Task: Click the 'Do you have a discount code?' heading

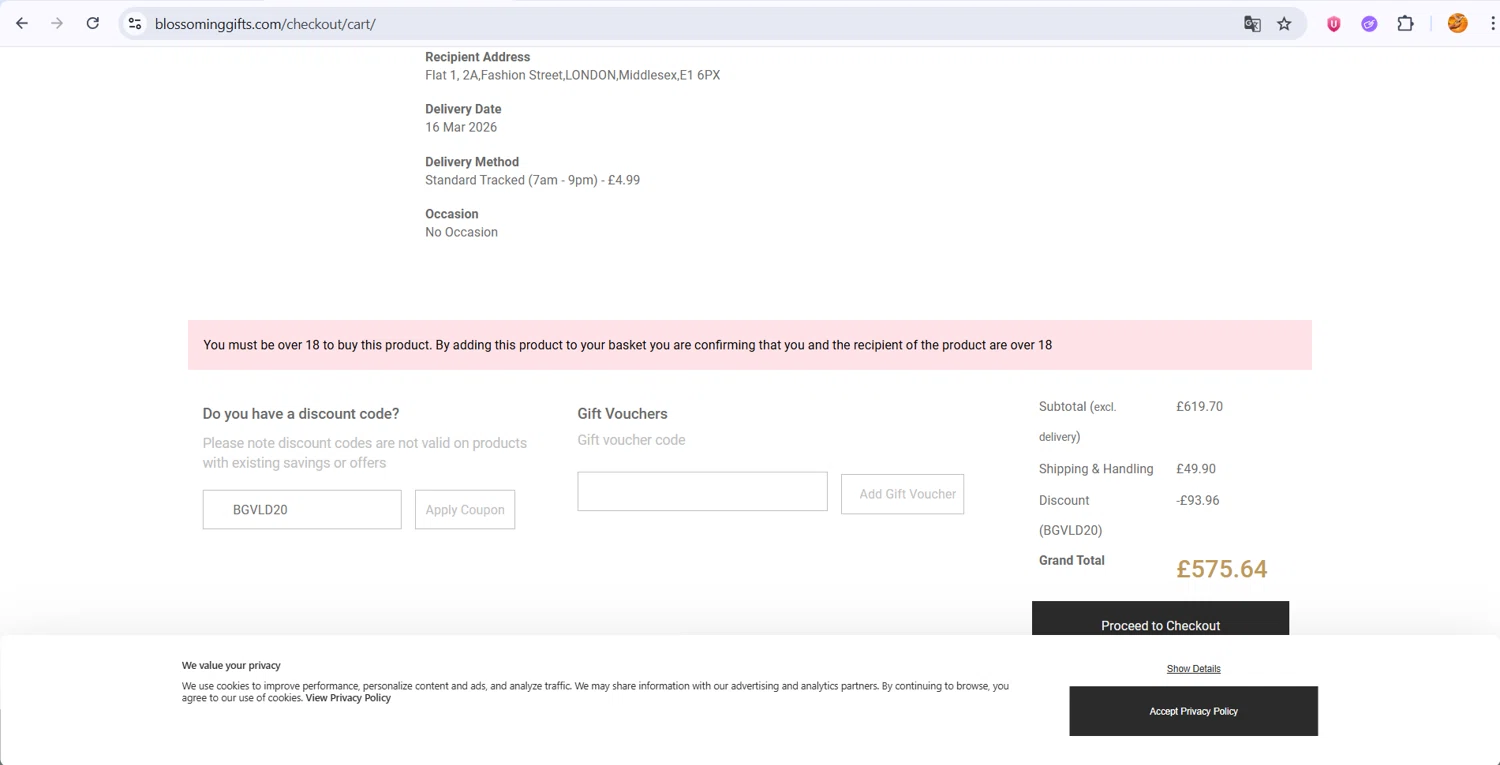Action: pyautogui.click(x=301, y=414)
